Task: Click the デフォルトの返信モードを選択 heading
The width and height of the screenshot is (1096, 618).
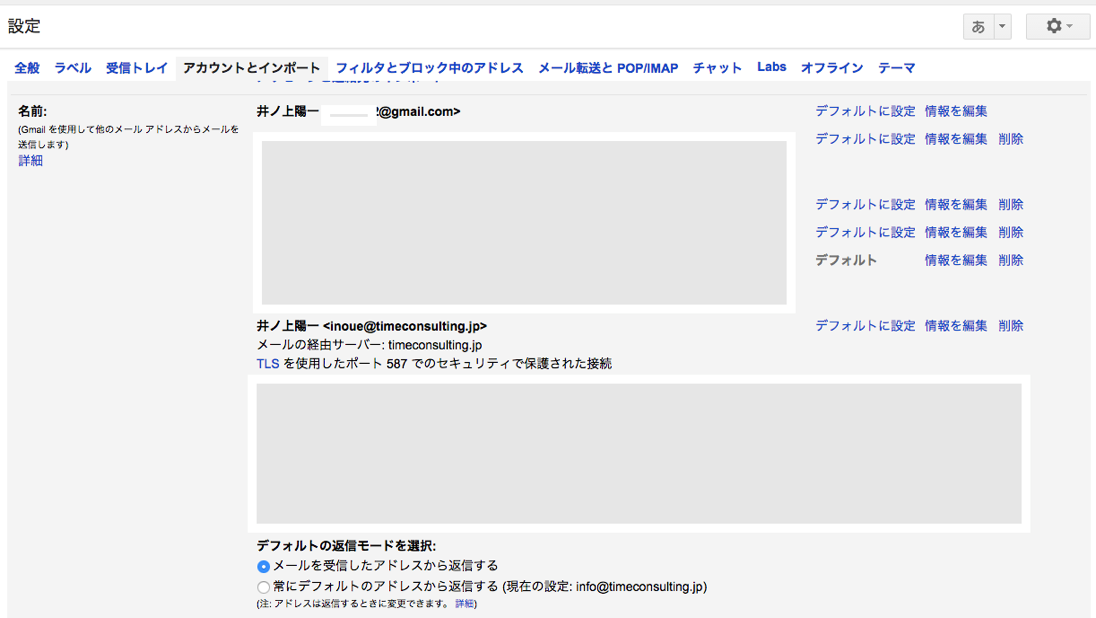Action: coord(346,545)
